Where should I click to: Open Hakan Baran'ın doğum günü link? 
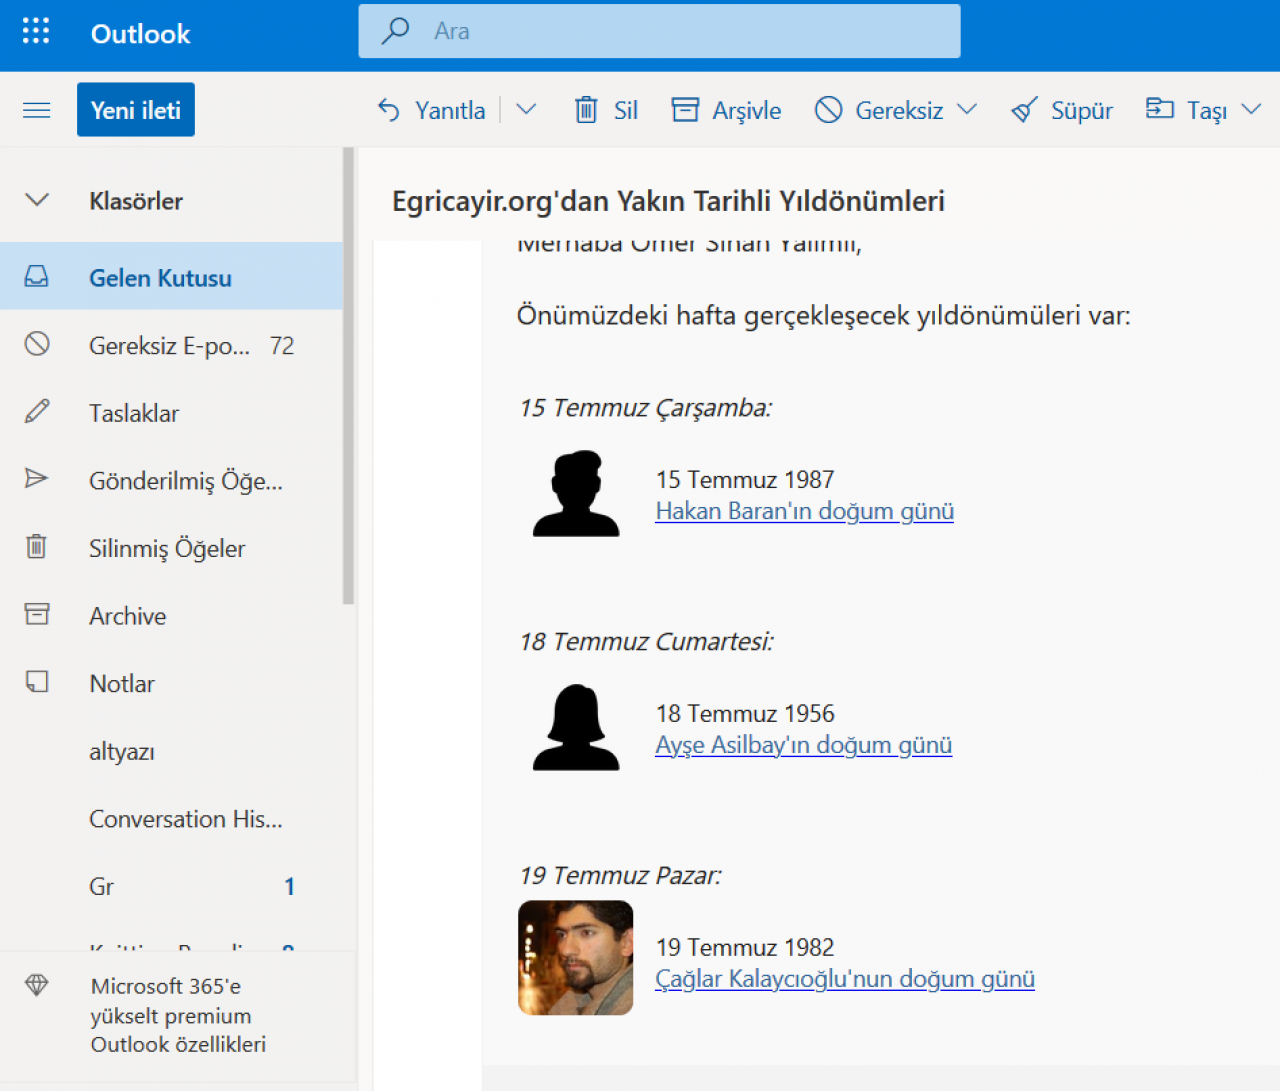tap(804, 511)
